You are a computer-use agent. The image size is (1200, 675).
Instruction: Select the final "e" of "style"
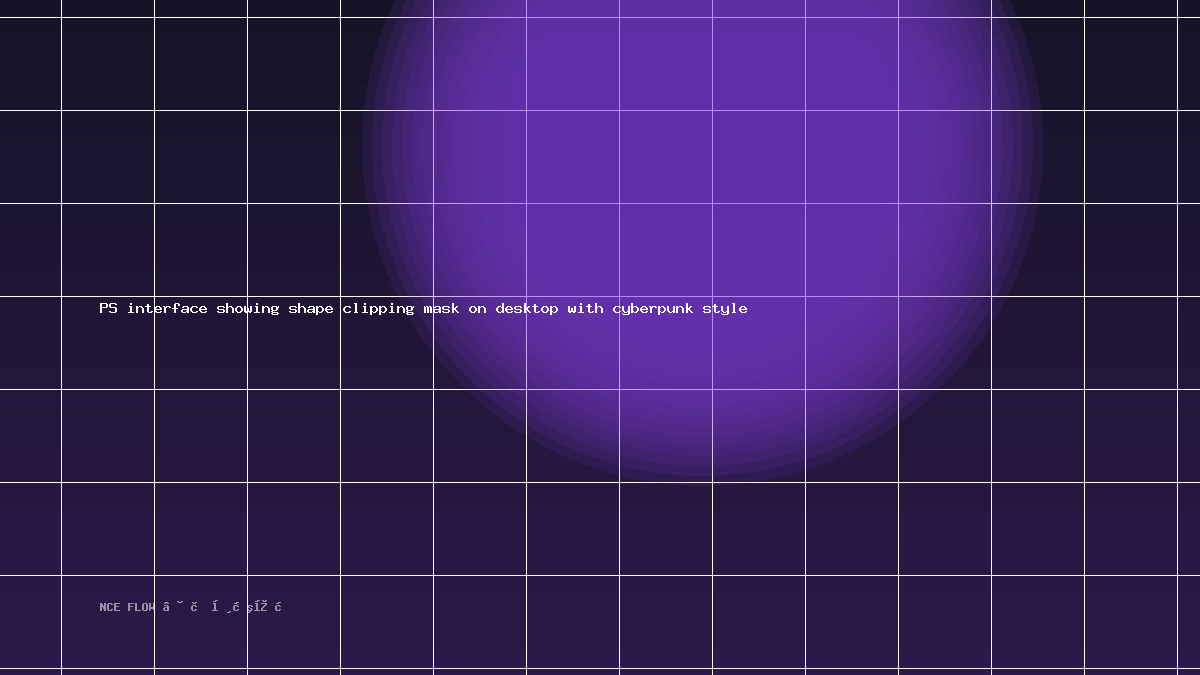(x=743, y=310)
